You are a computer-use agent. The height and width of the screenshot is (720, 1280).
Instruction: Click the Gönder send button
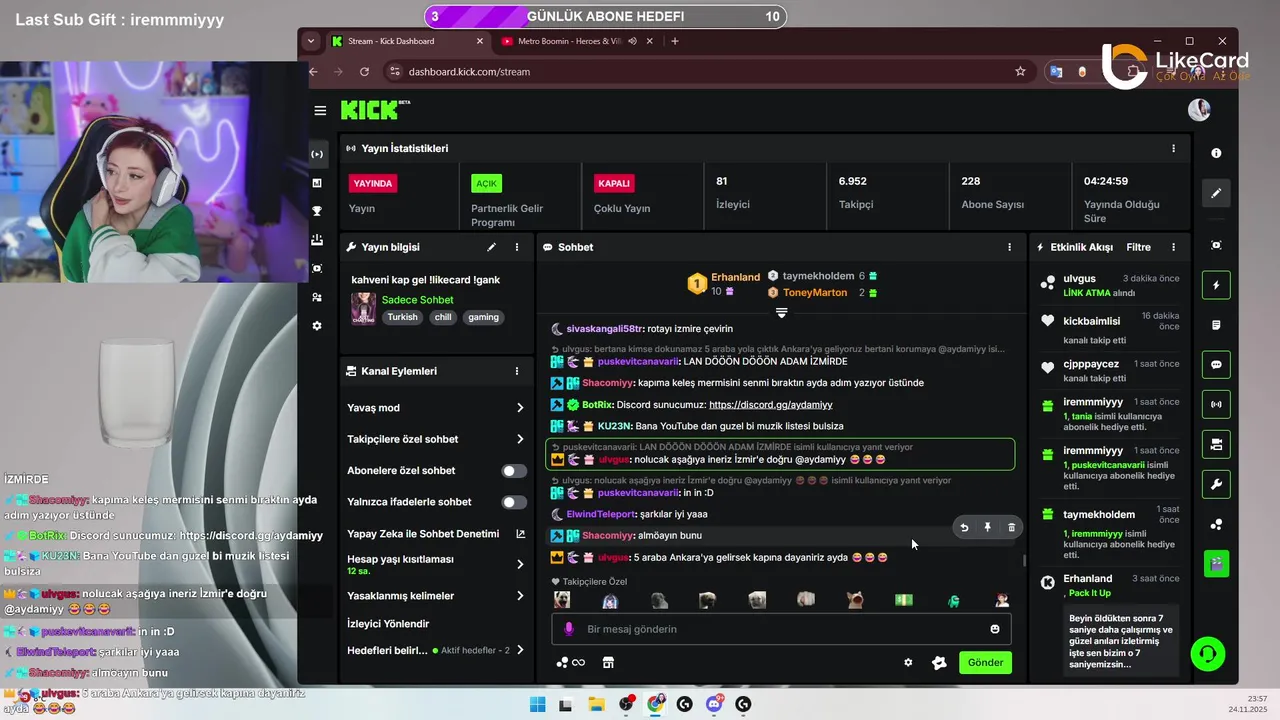pyautogui.click(x=985, y=662)
